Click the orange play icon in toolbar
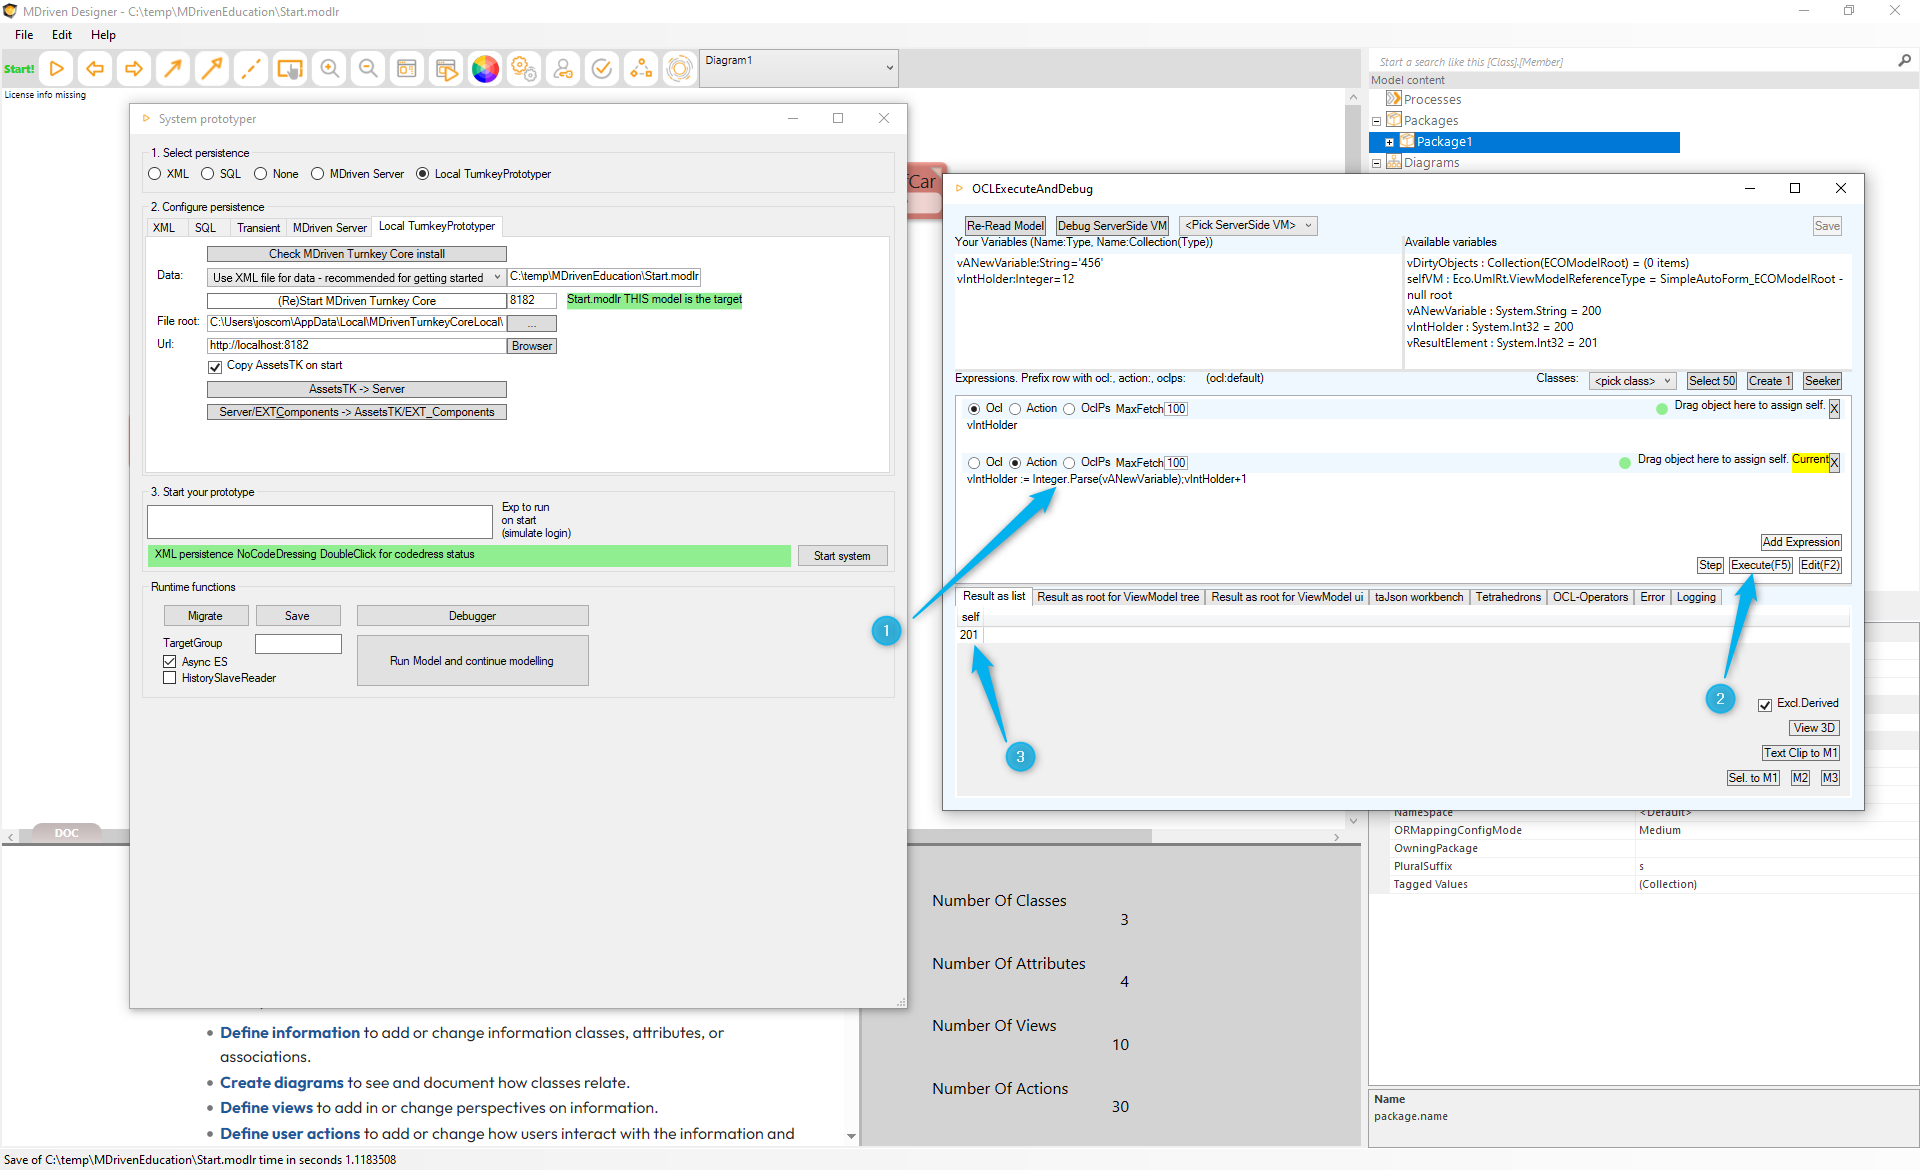The width and height of the screenshot is (1920, 1170). pos(57,69)
